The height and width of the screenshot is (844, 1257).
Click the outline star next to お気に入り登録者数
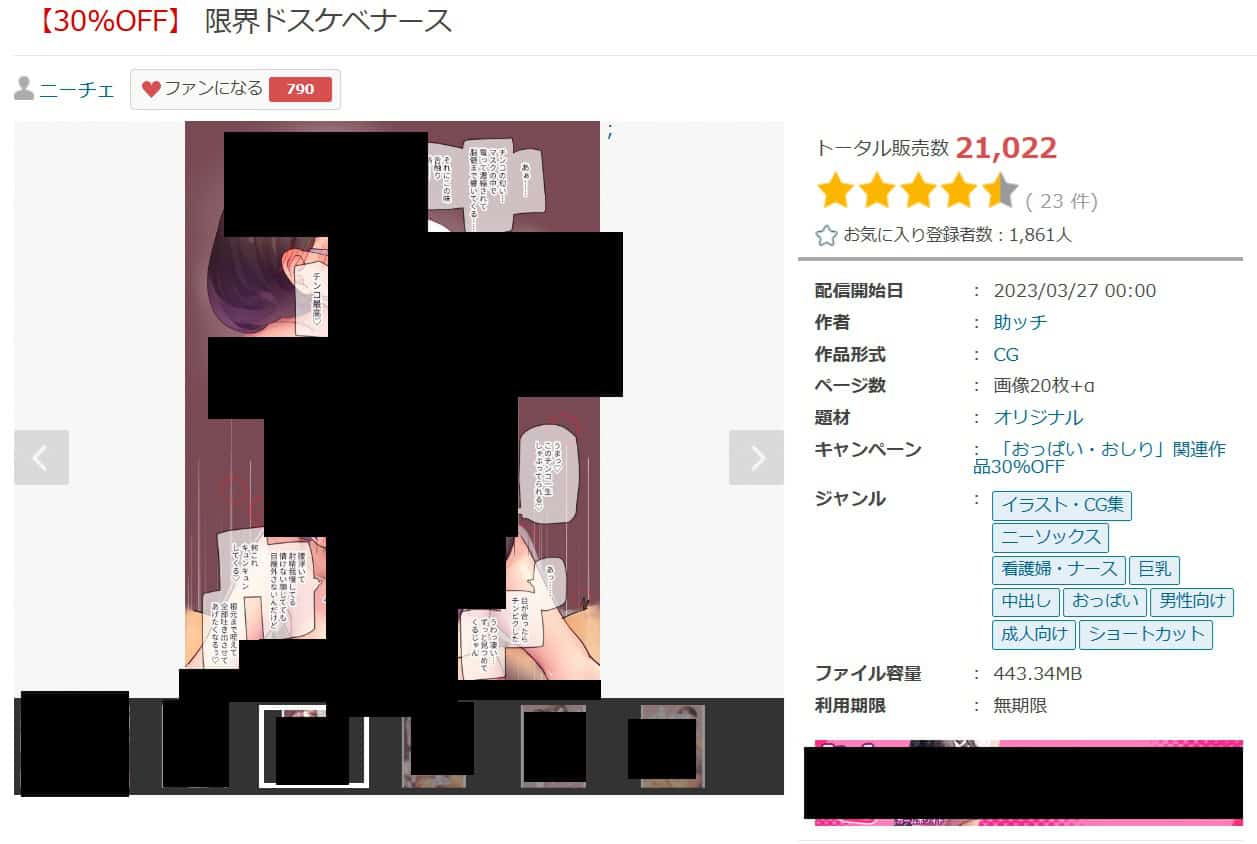click(x=826, y=236)
